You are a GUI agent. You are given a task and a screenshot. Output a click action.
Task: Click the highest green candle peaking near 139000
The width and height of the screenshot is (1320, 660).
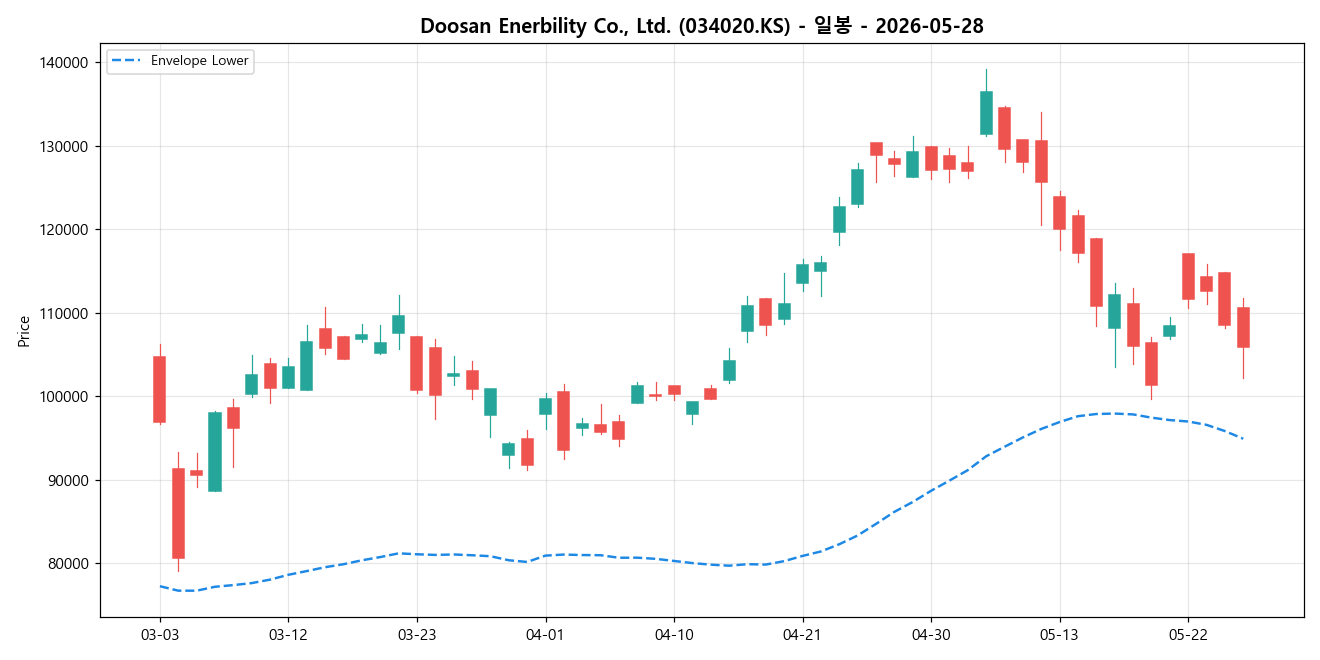click(986, 113)
